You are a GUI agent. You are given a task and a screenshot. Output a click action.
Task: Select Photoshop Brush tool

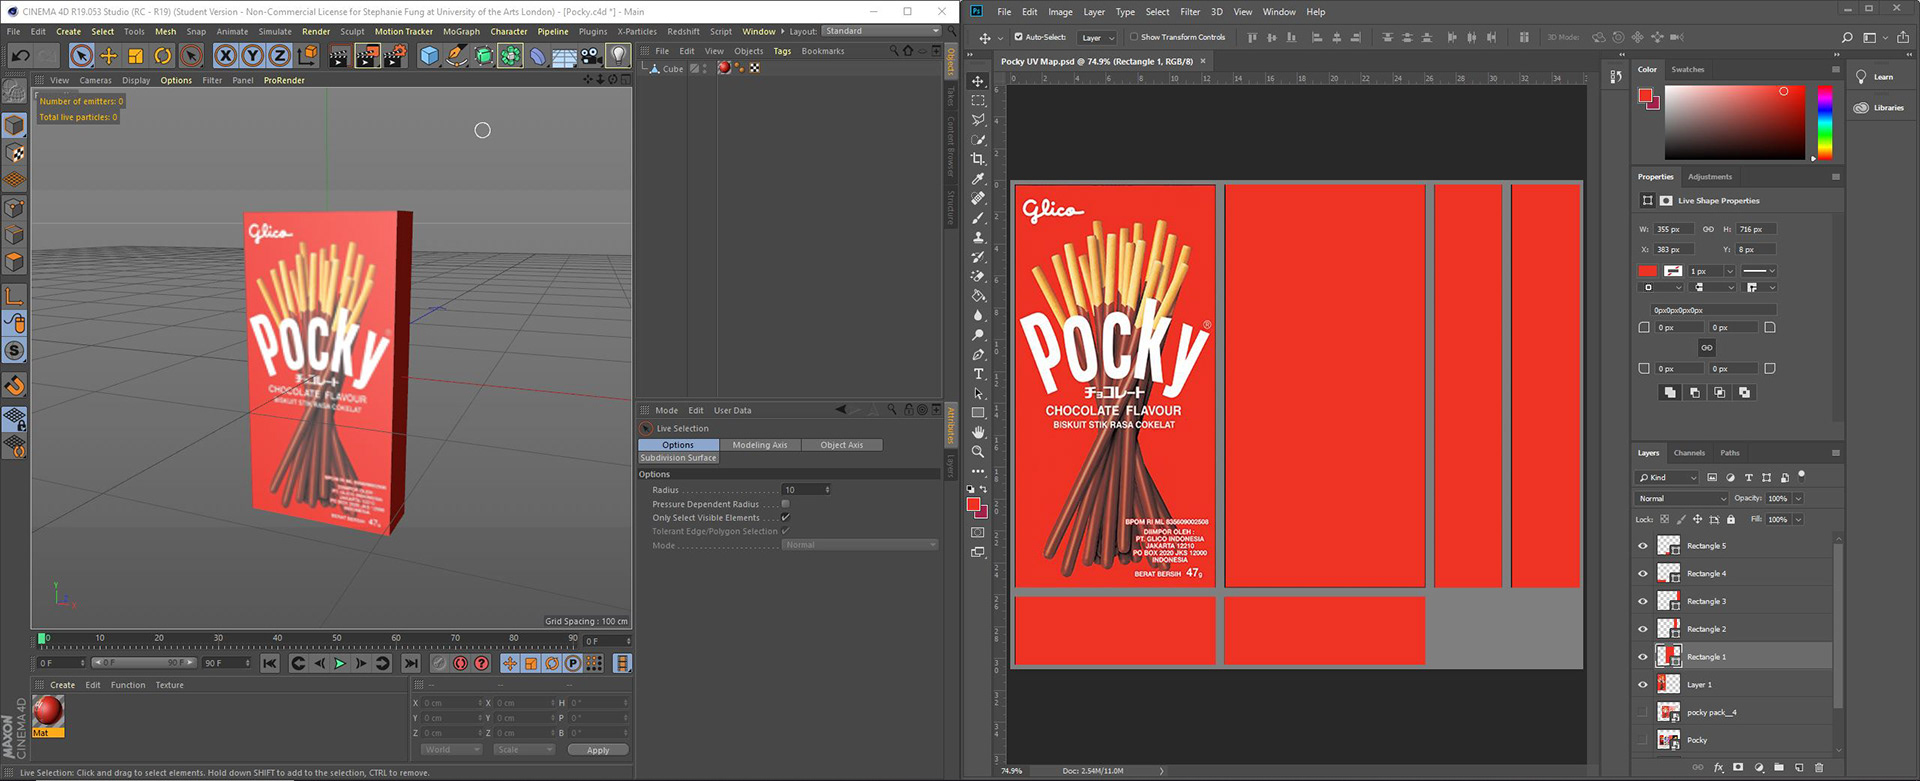point(978,218)
